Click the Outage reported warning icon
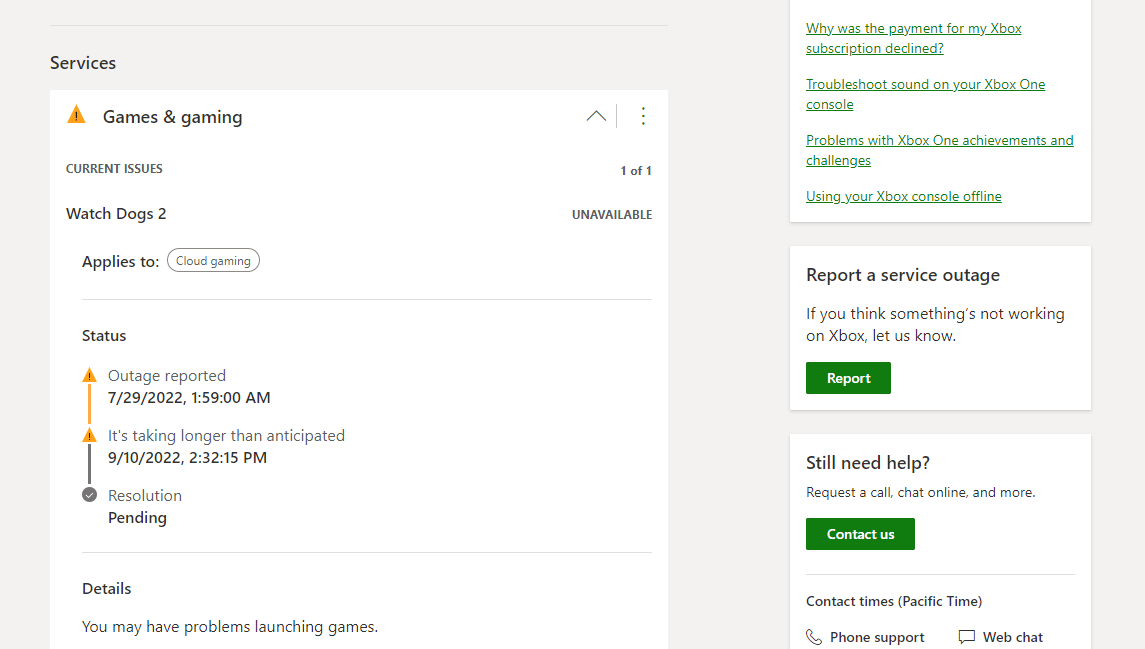Screen dimensions: 1145x649 (x=89, y=374)
